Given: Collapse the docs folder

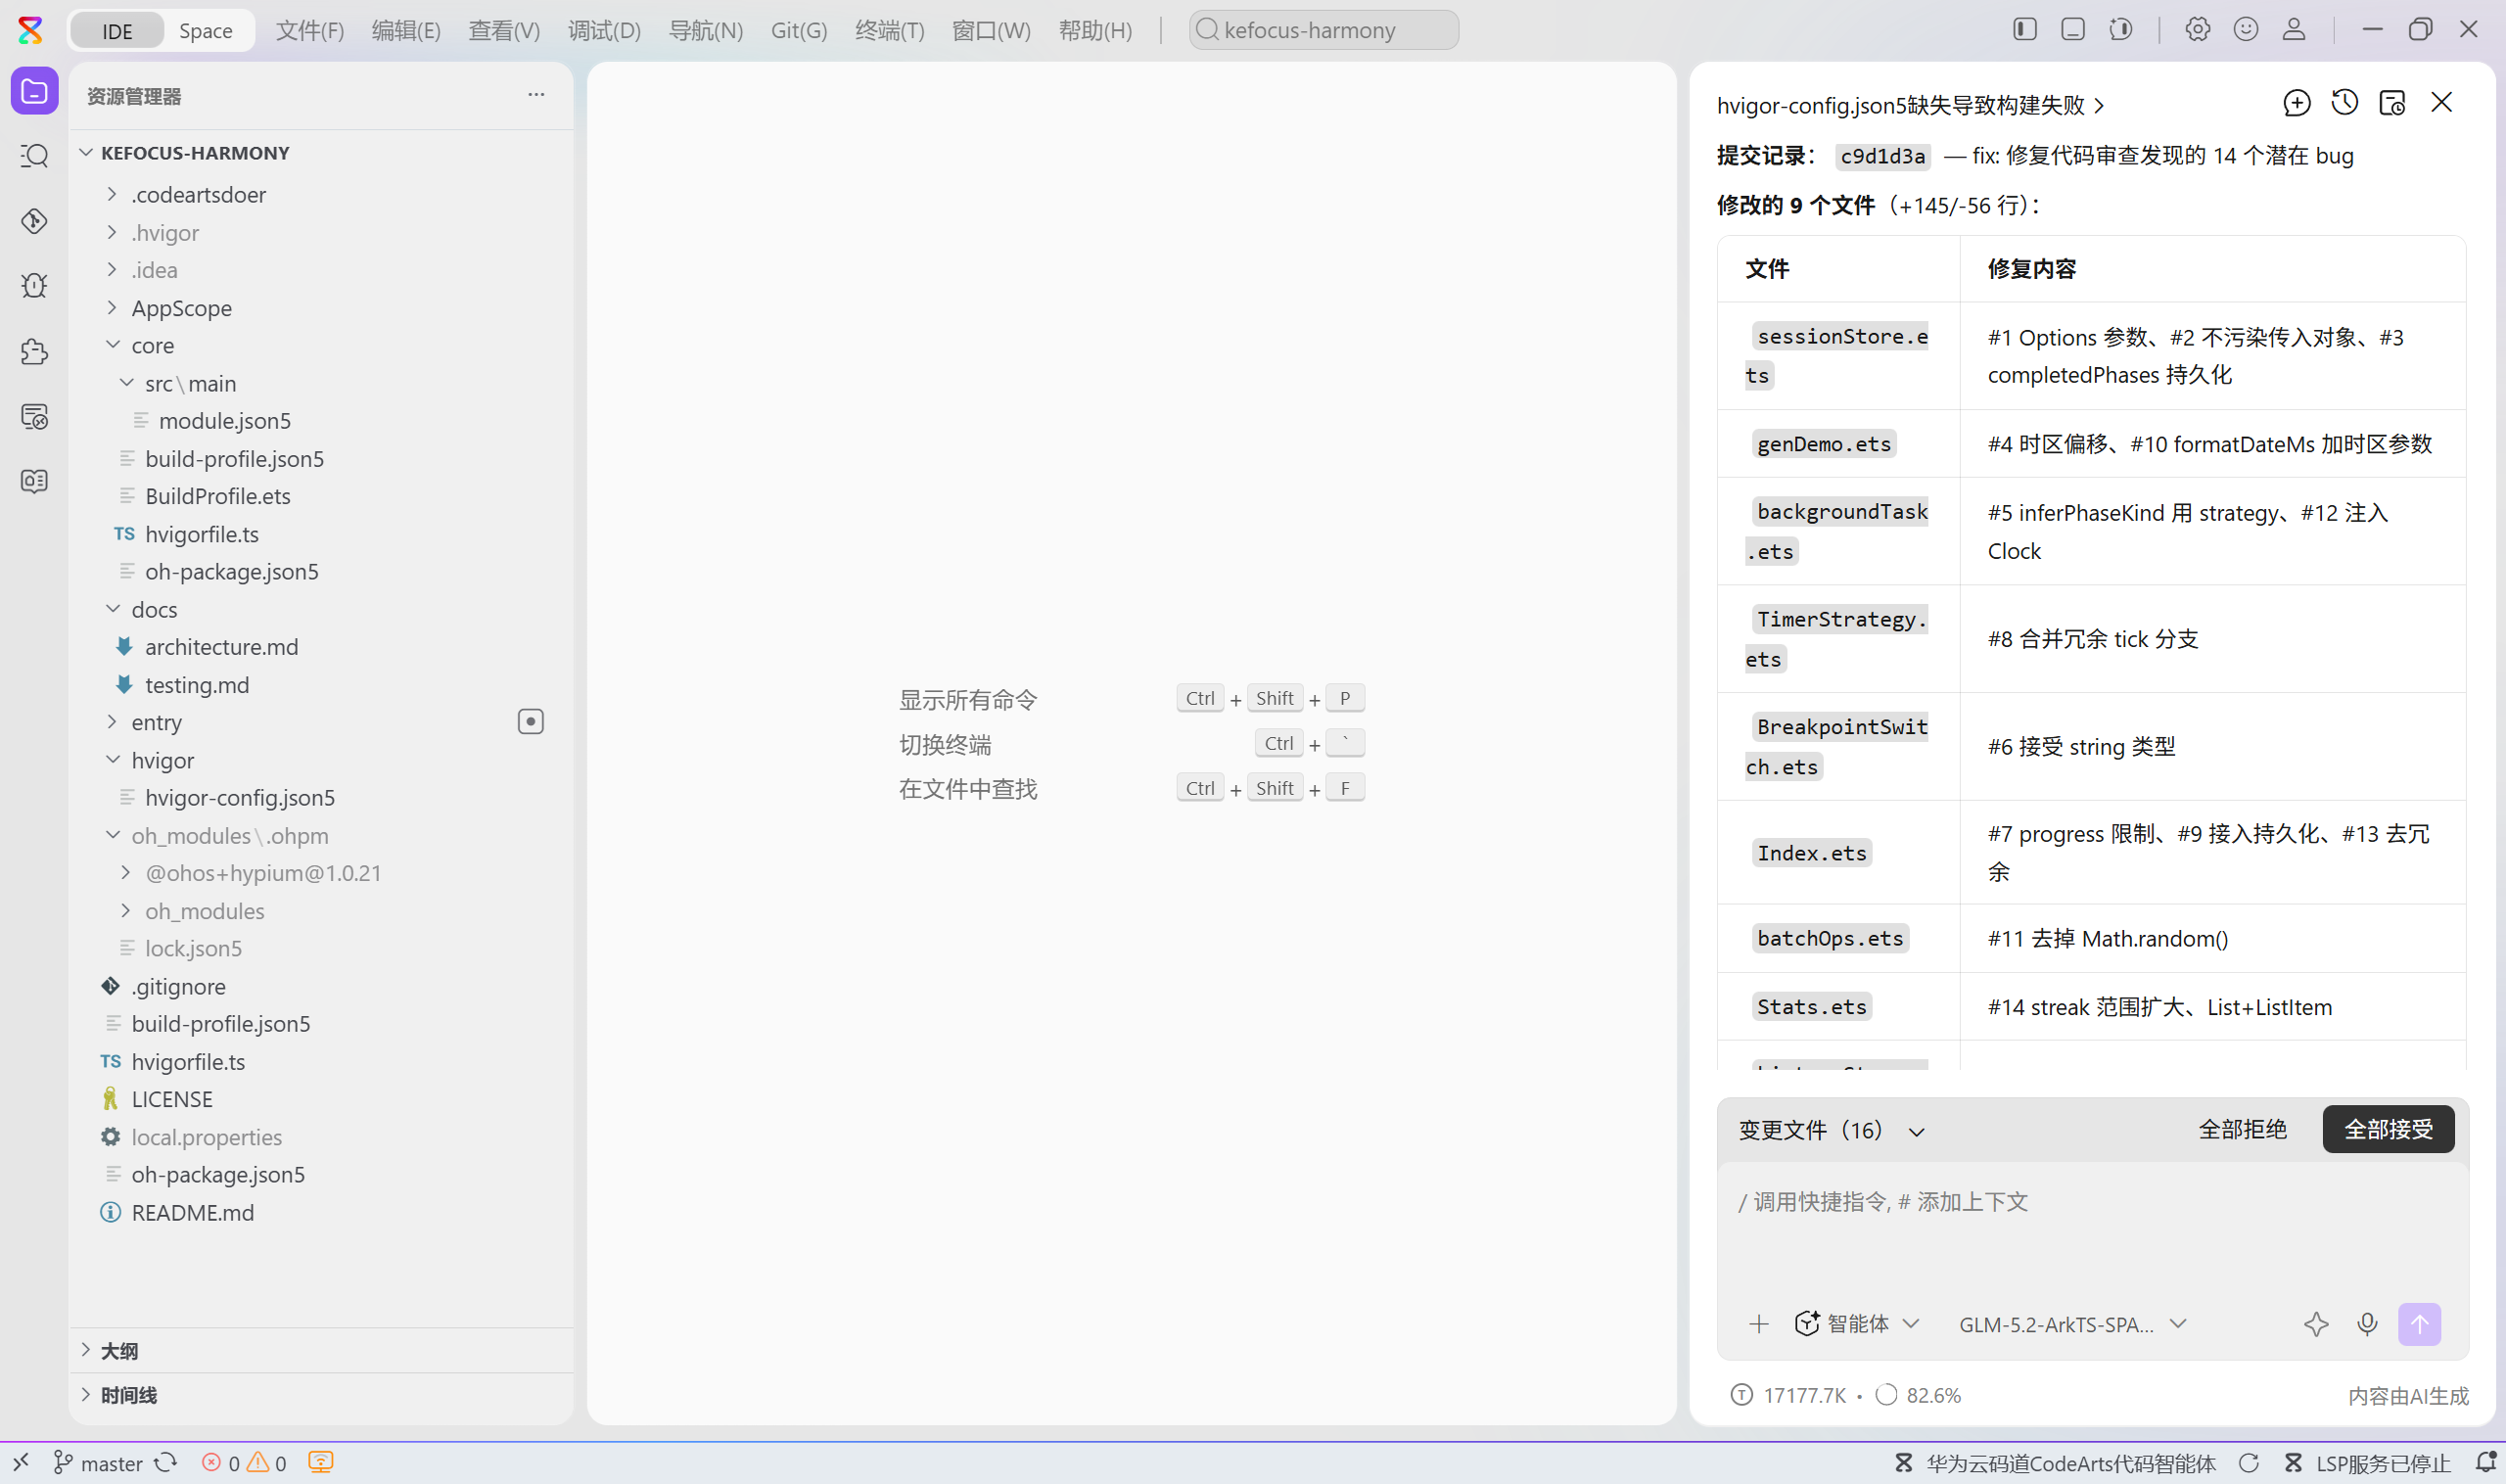Looking at the screenshot, I should click(113, 609).
